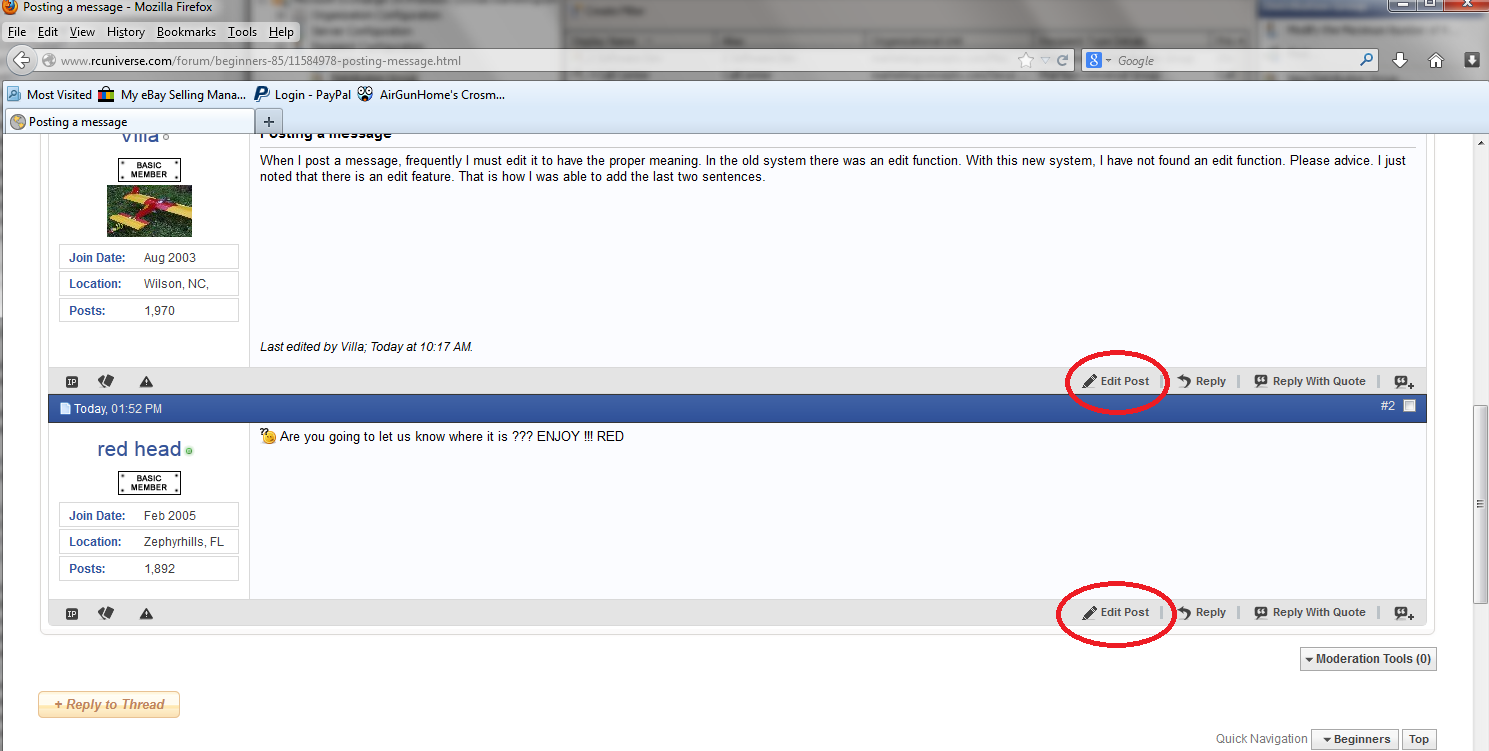The image size is (1489, 751).
Task: Go to the Firefox home page icon
Action: 1436,60
